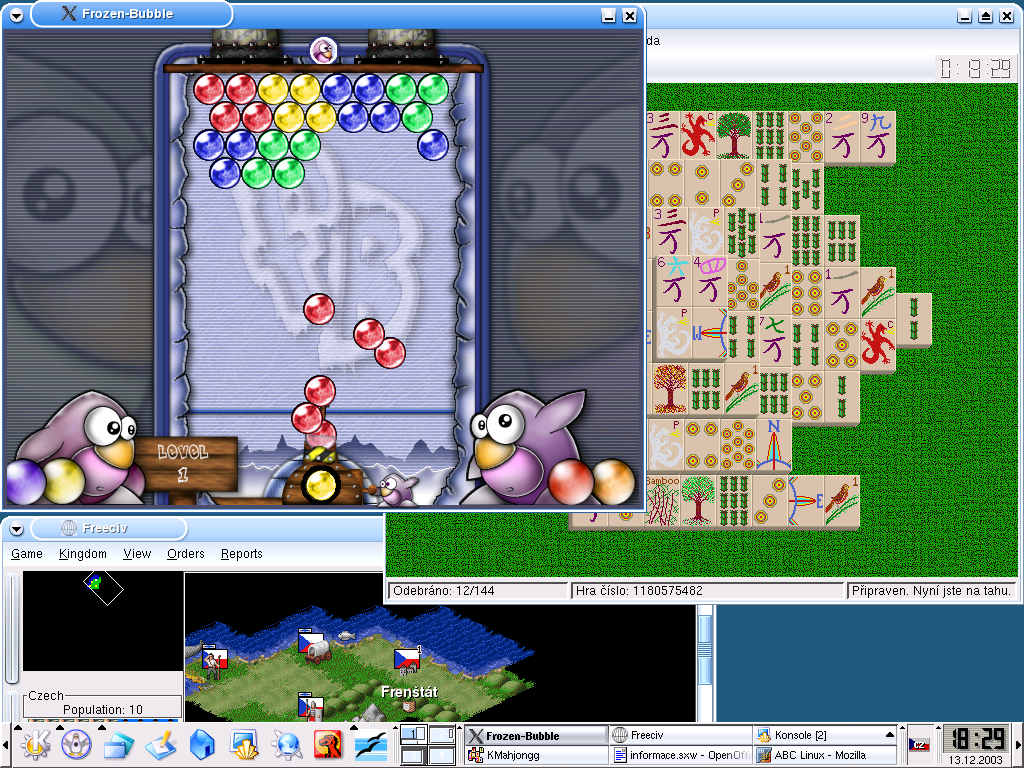Select the top-right character 9 tile in KMahjongg
This screenshot has height=768, width=1024.
tap(878, 137)
